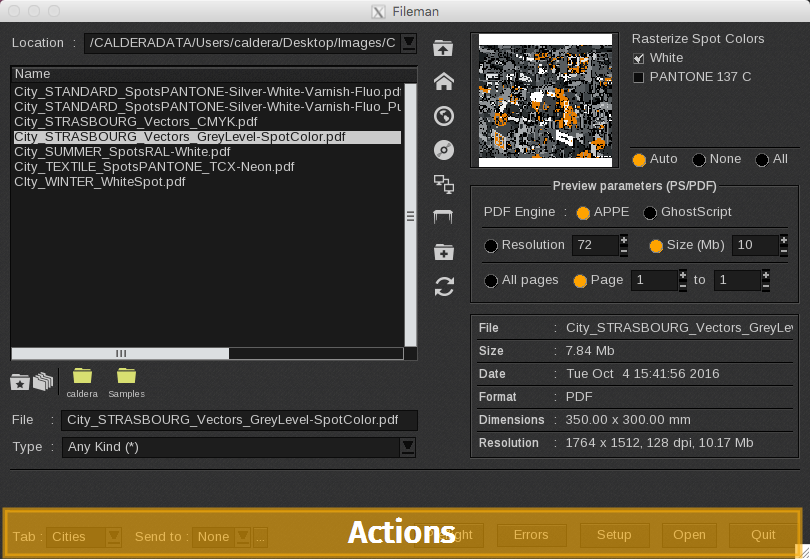
Task: Add favorite with starred folder icon
Action: point(19,381)
